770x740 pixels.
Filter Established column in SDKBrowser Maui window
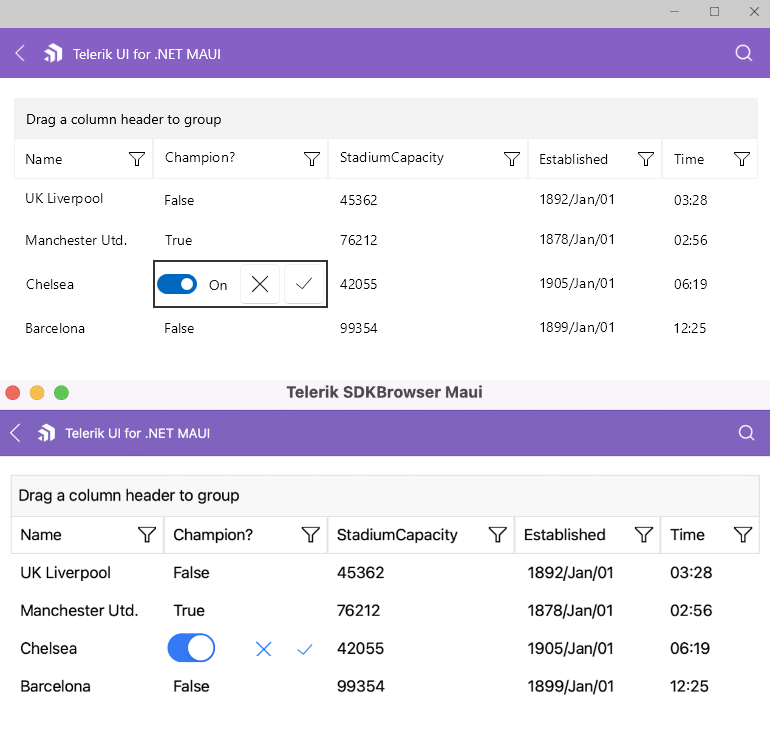click(x=644, y=534)
